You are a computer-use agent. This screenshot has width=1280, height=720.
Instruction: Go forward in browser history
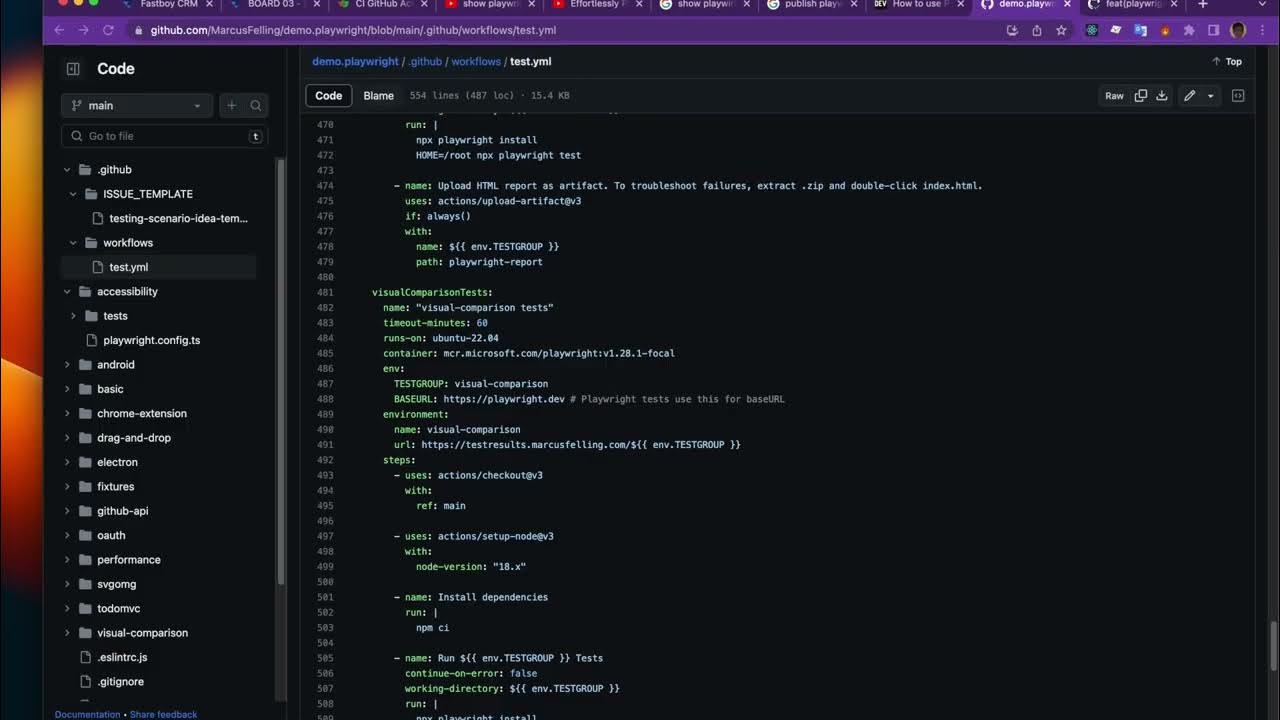[83, 30]
